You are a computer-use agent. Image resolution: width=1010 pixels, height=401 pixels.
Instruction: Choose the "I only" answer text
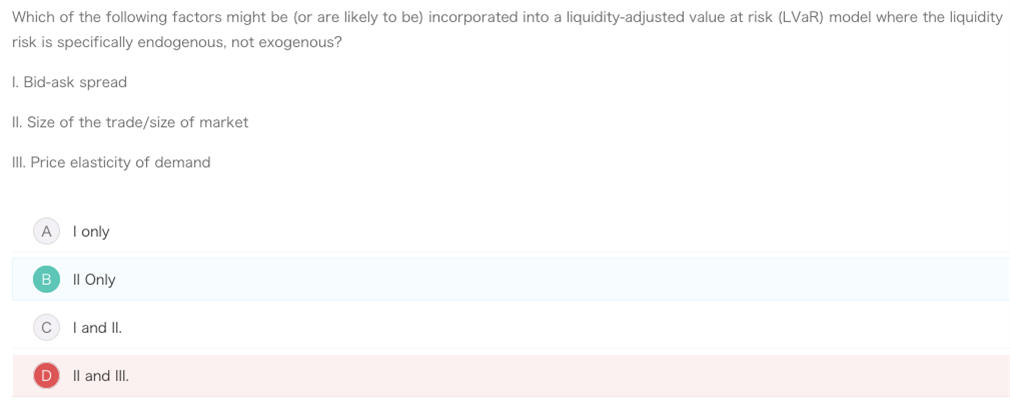point(91,232)
